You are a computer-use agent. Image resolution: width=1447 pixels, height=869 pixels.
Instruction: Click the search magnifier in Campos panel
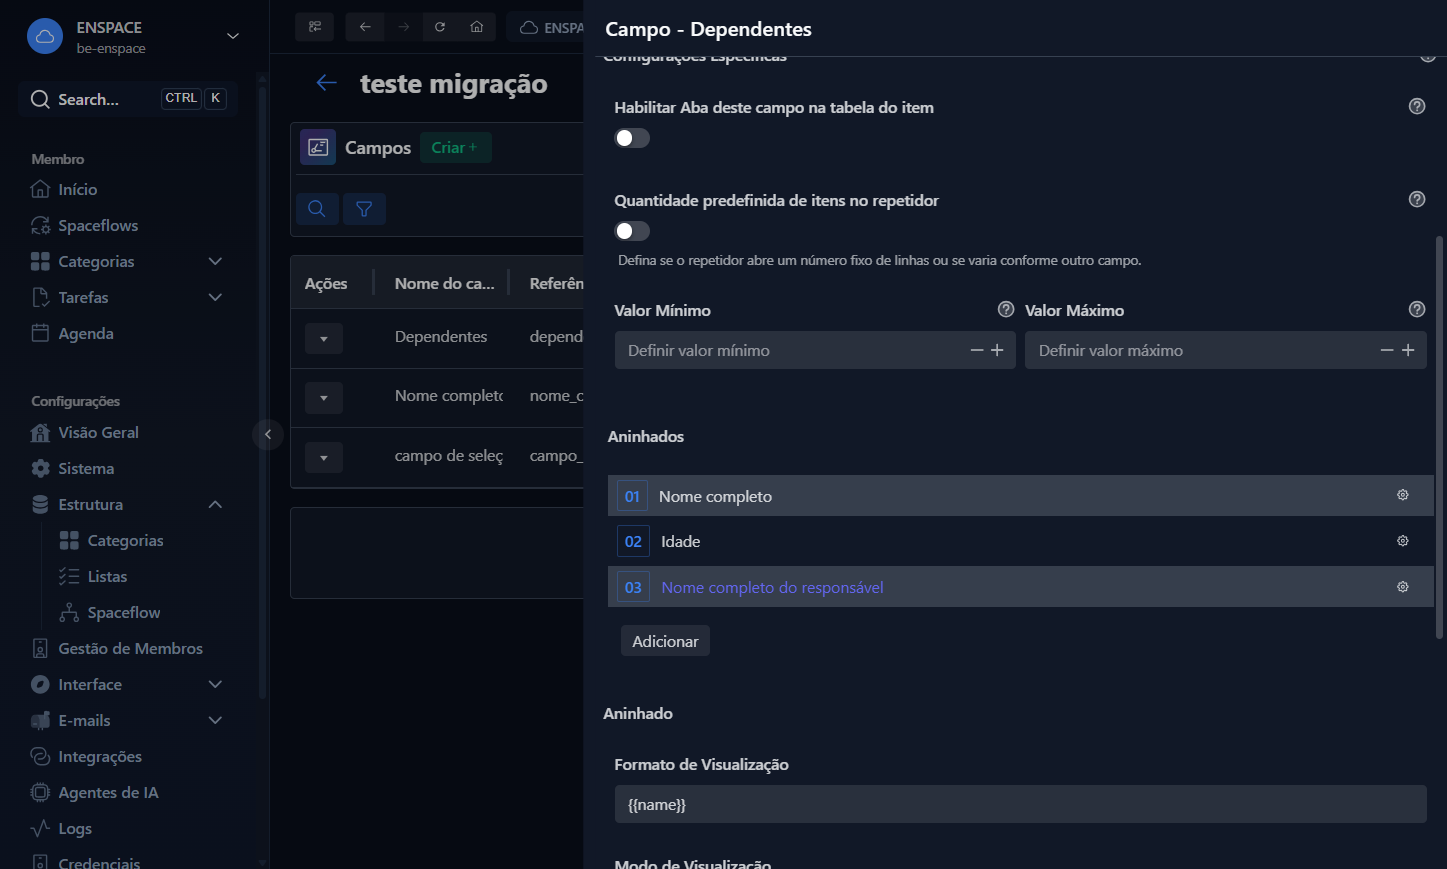pyautogui.click(x=317, y=209)
